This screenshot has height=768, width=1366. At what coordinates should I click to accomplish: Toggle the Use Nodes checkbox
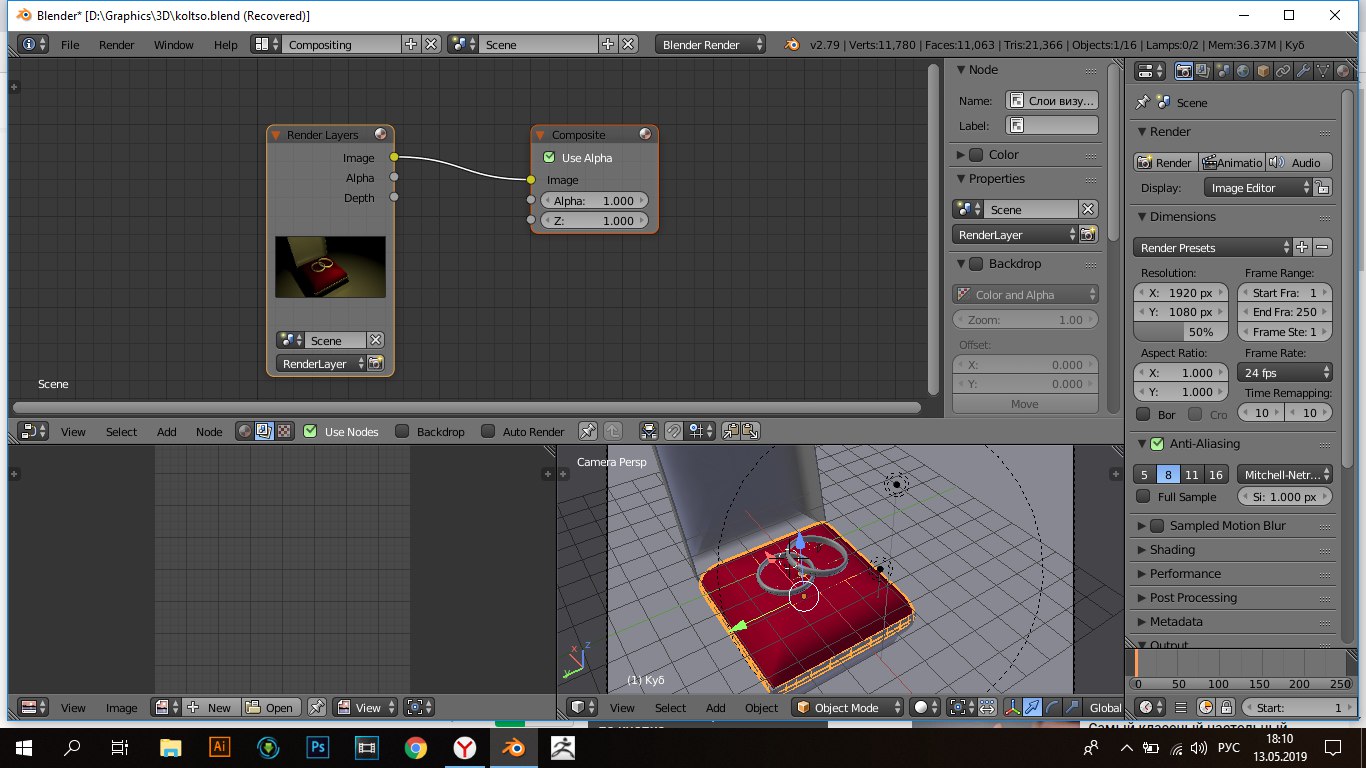(x=310, y=431)
